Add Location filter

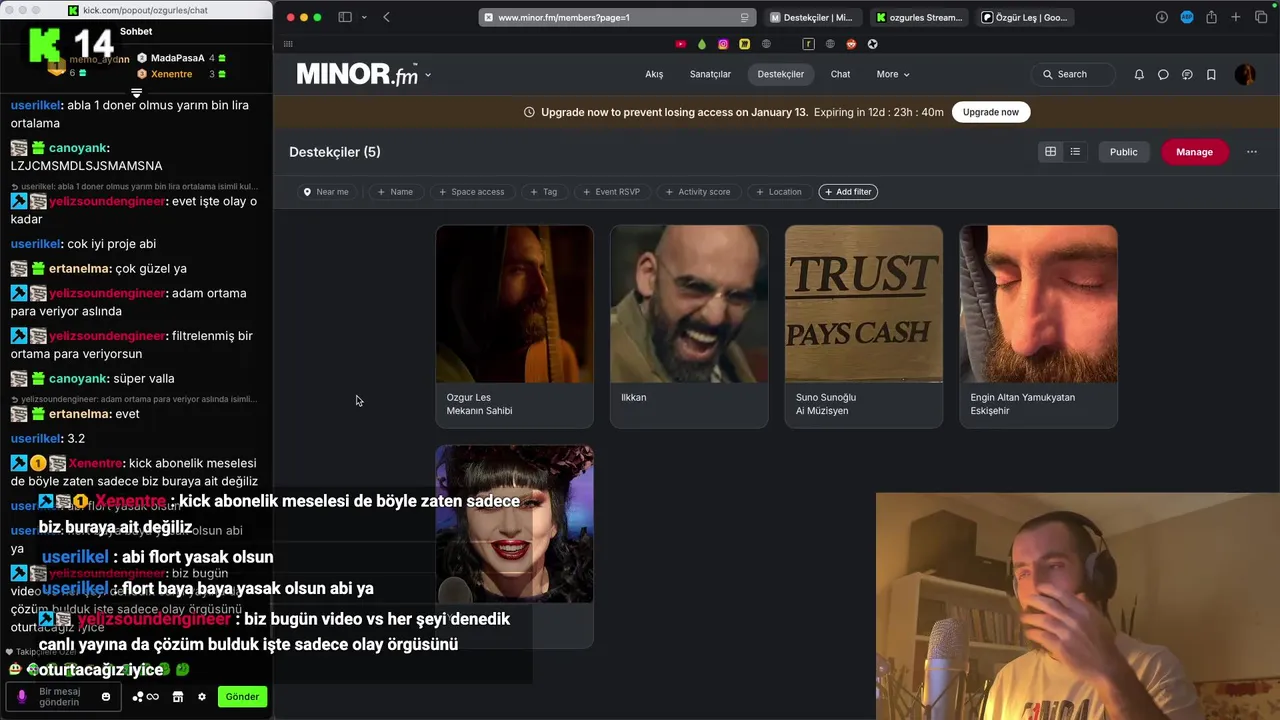tap(779, 192)
